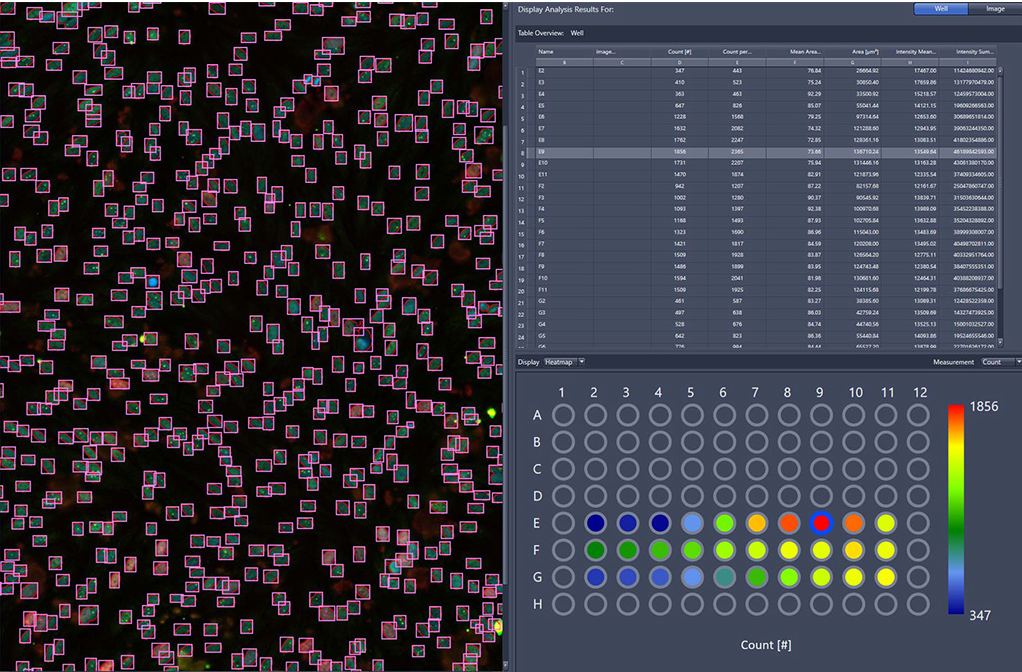Select orange well E7 in heatmap

[x=757, y=523]
